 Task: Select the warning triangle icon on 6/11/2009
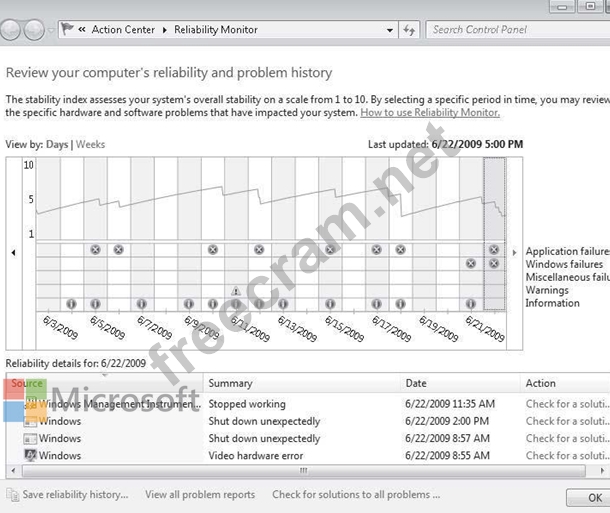coord(236,291)
